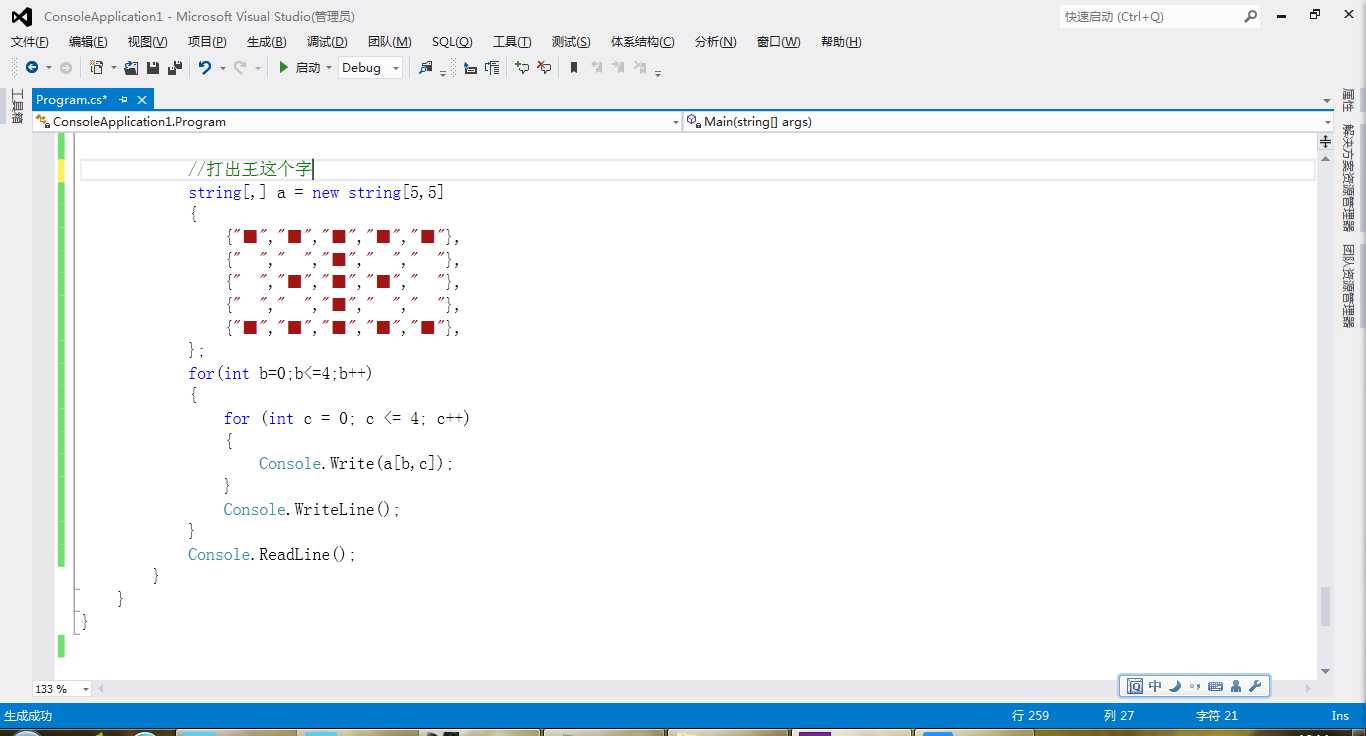Undo the last edit via toolbar arrow

[x=205, y=68]
